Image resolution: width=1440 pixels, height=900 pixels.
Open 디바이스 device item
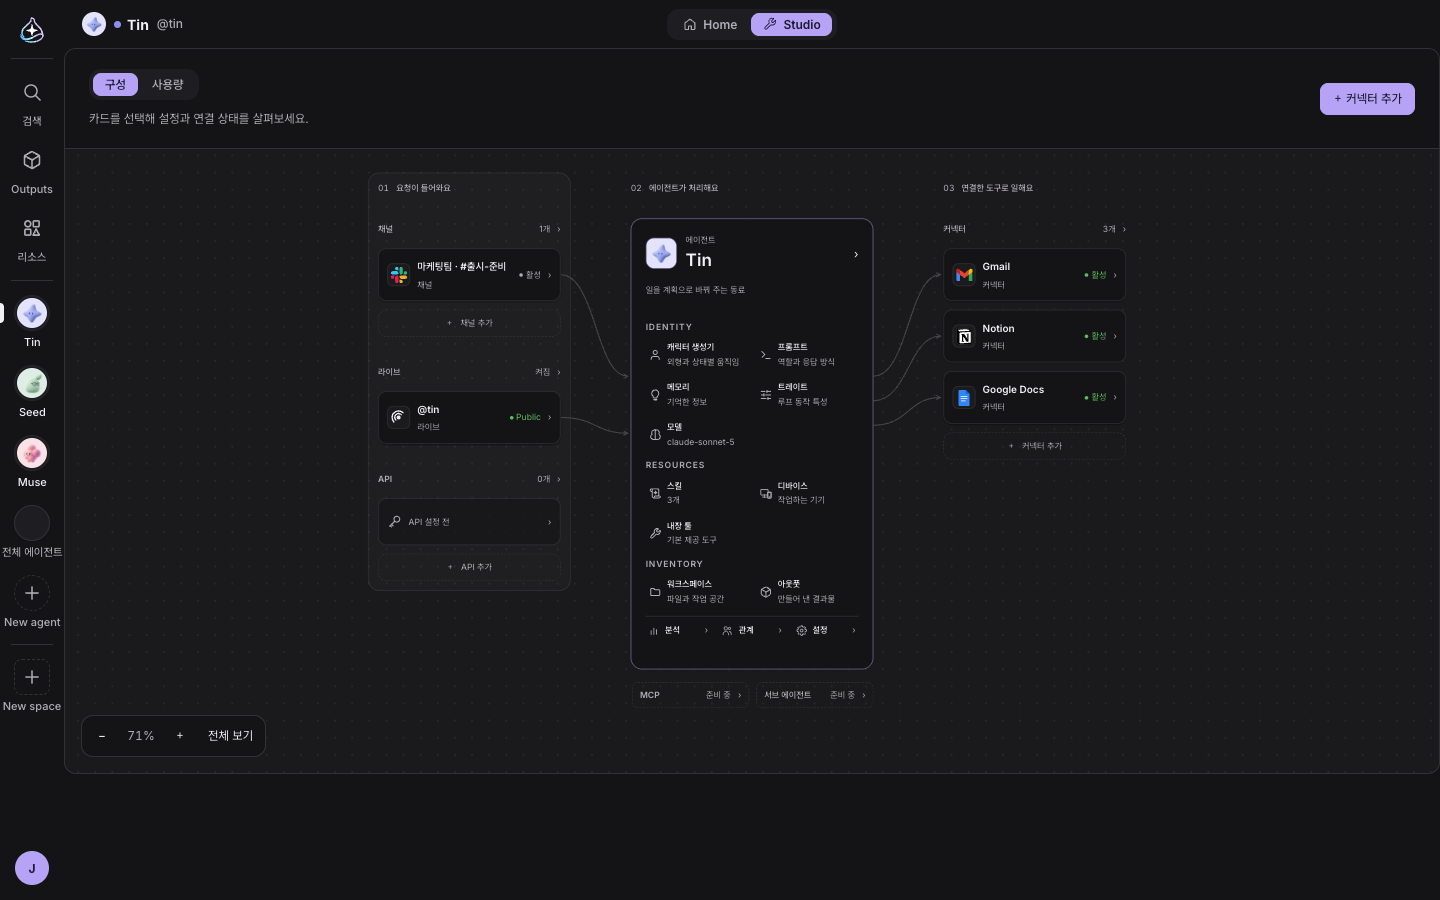tap(808, 493)
